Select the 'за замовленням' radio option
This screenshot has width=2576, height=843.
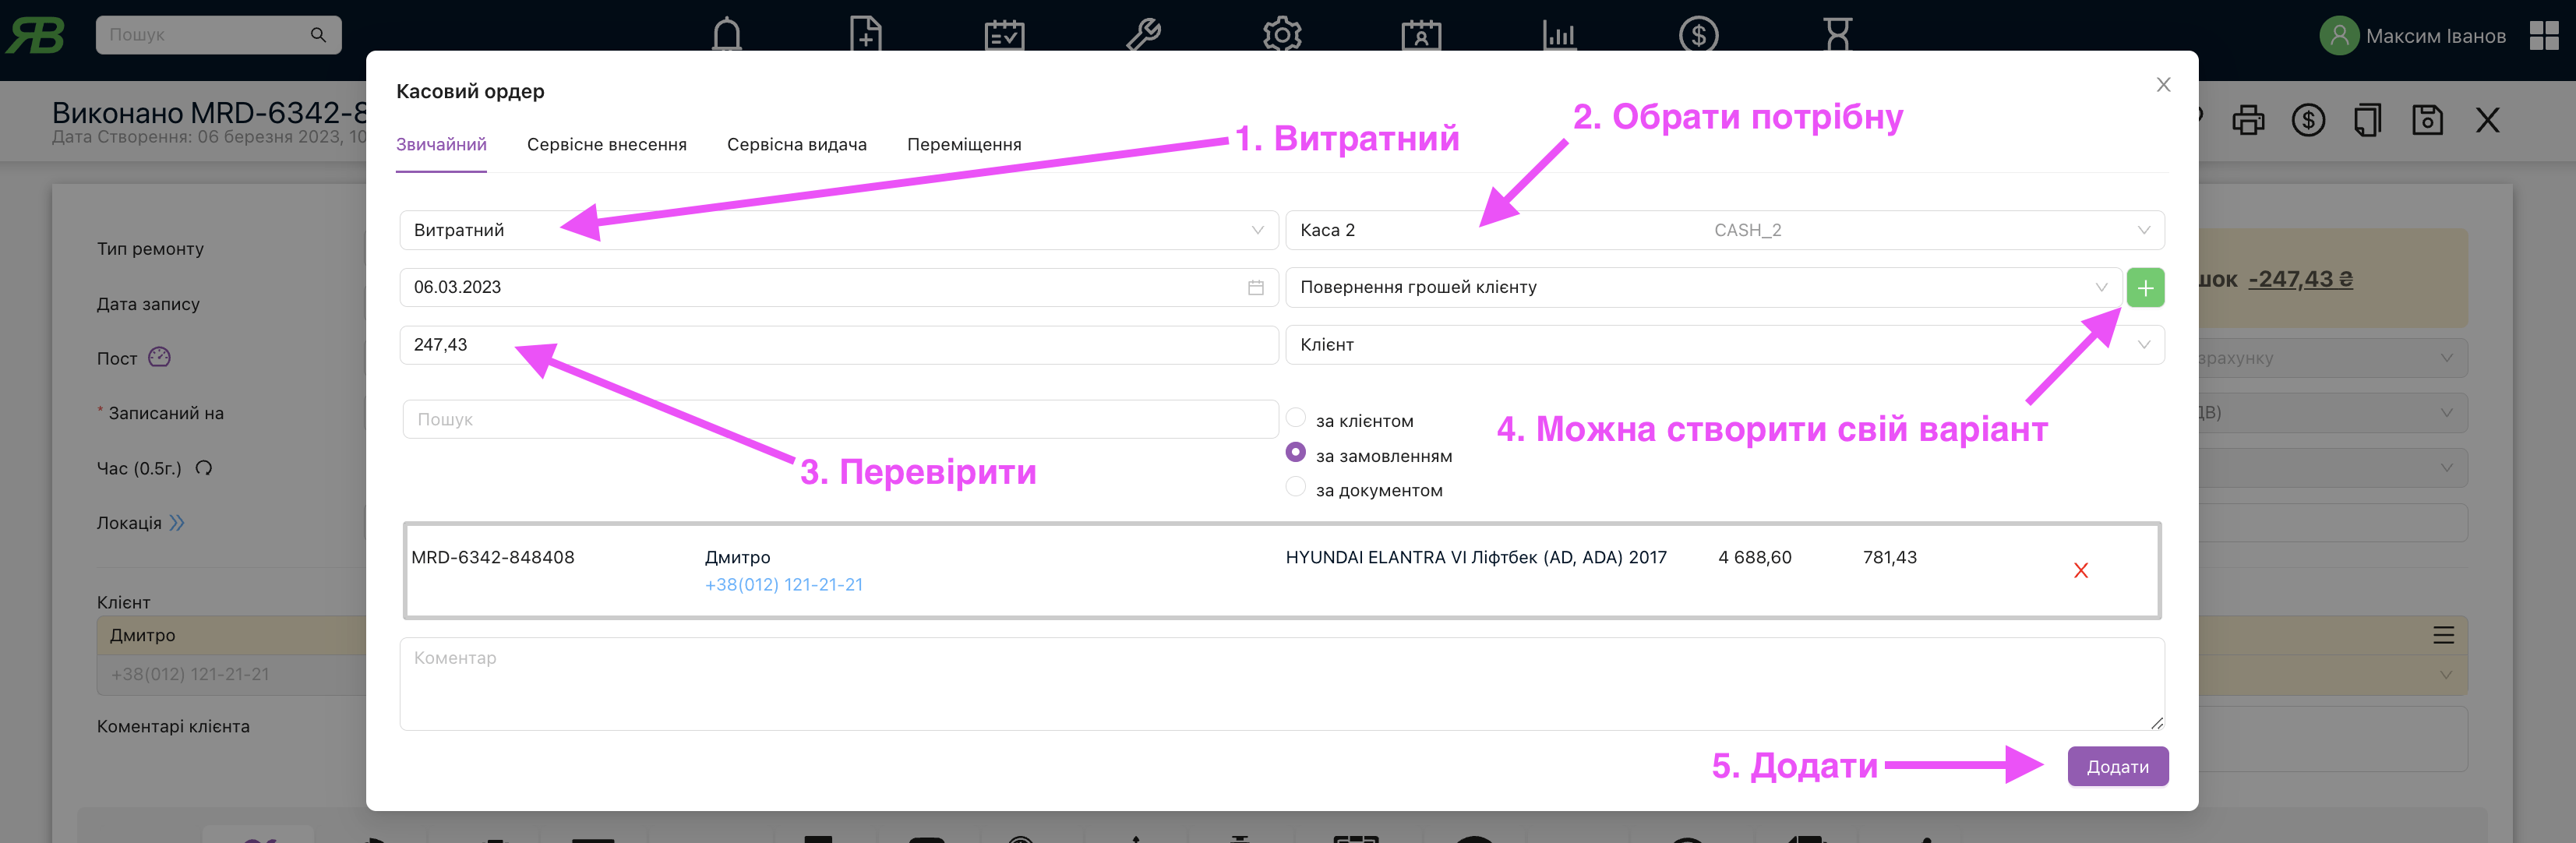click(1296, 453)
